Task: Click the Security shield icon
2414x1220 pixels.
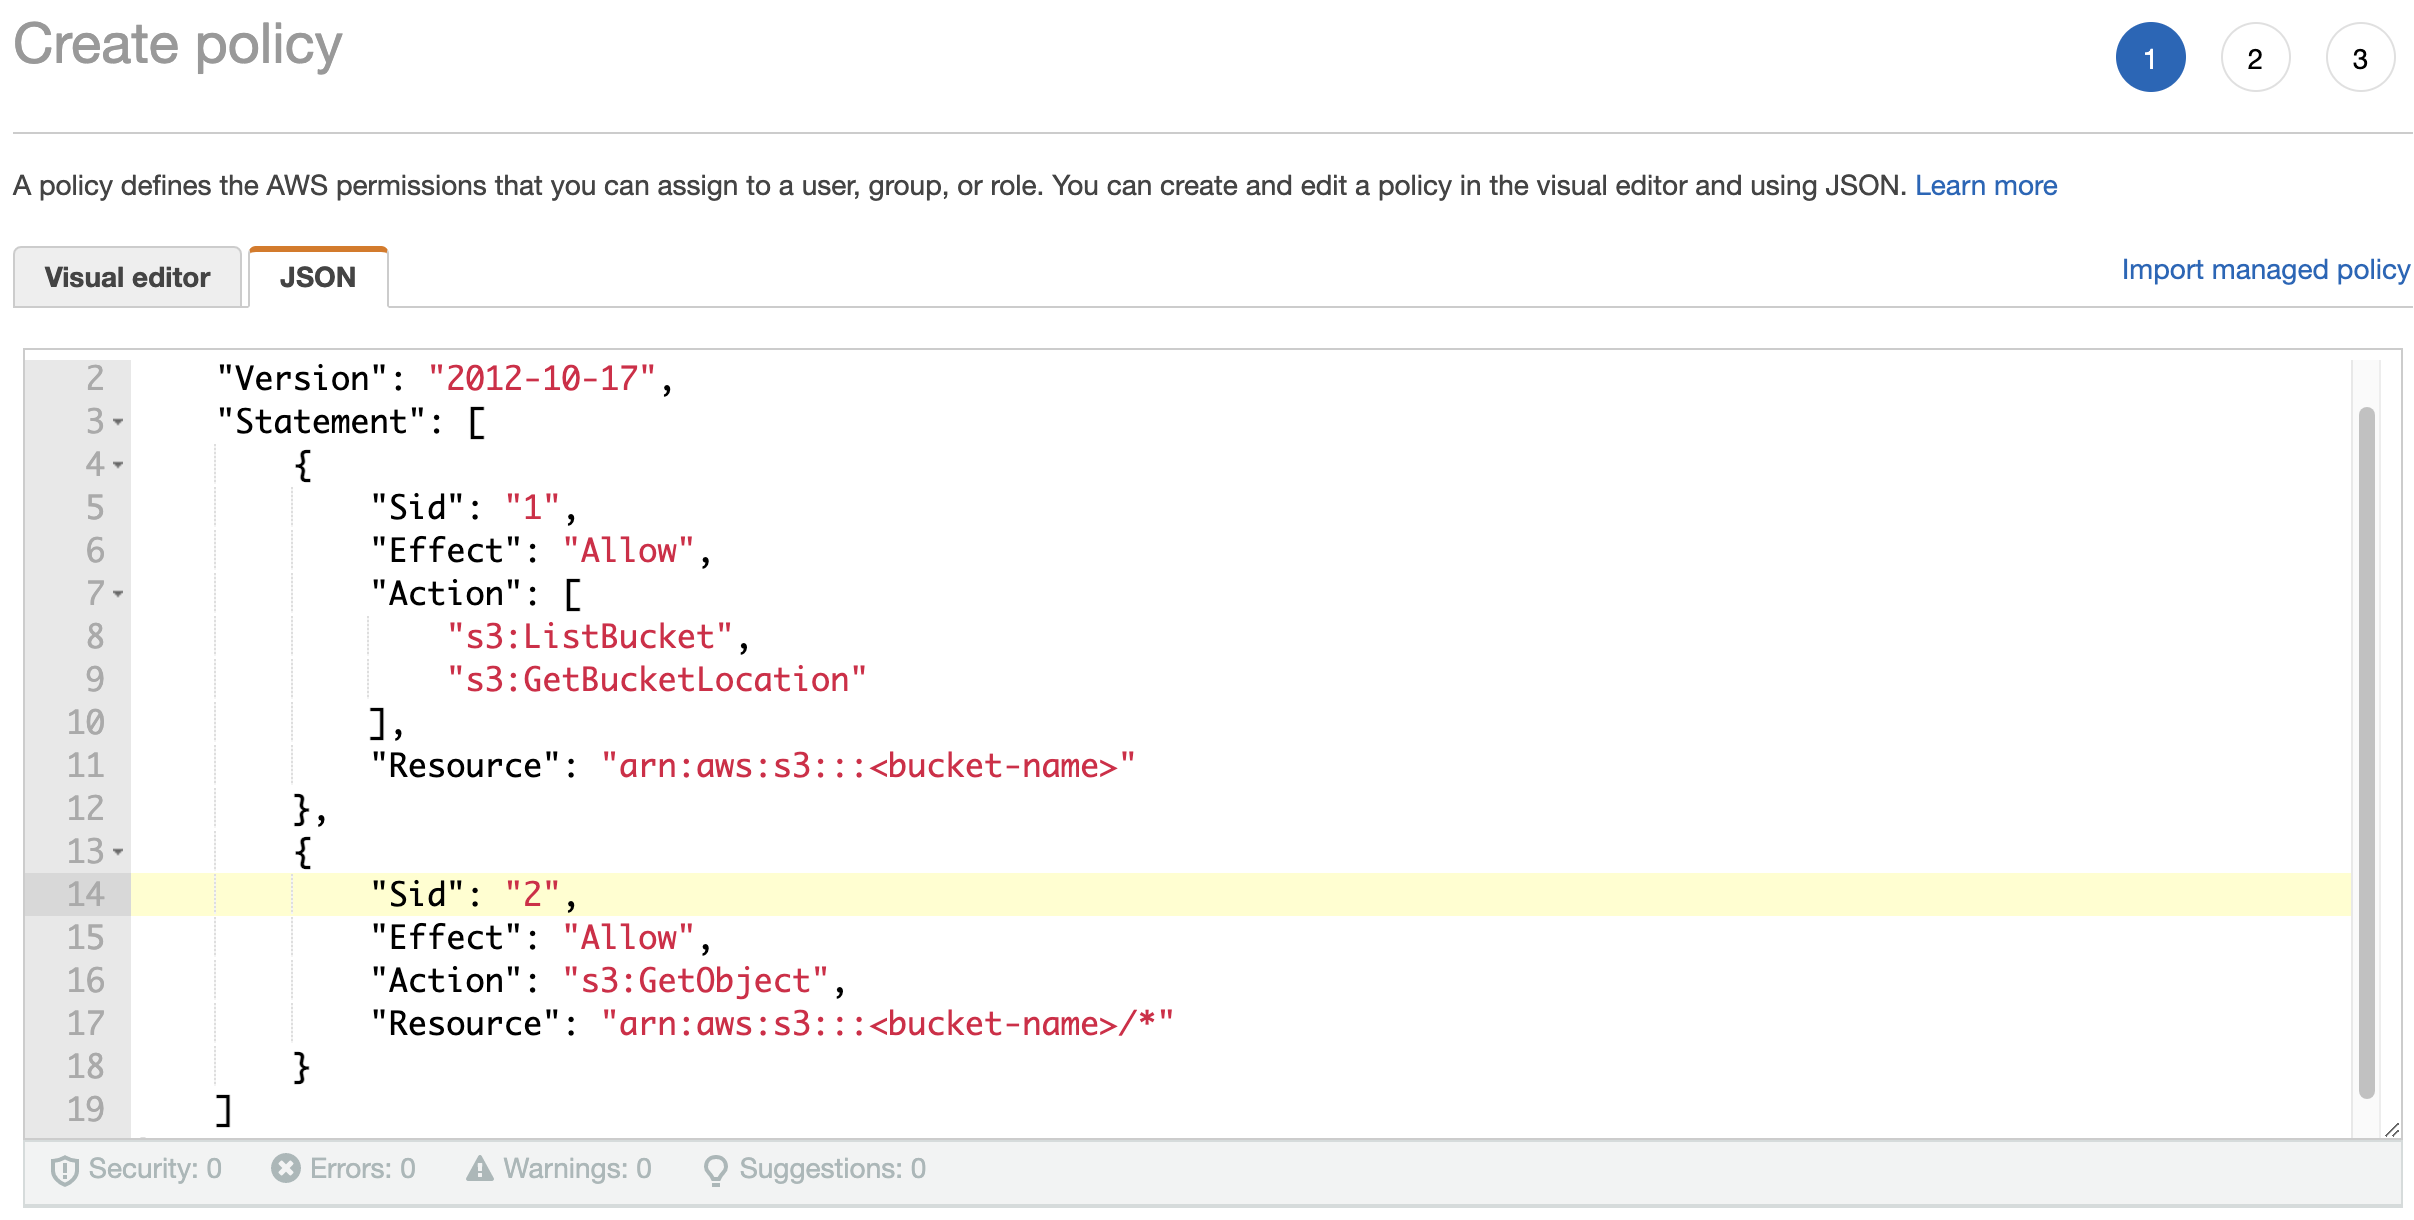Action: pyautogui.click(x=64, y=1169)
